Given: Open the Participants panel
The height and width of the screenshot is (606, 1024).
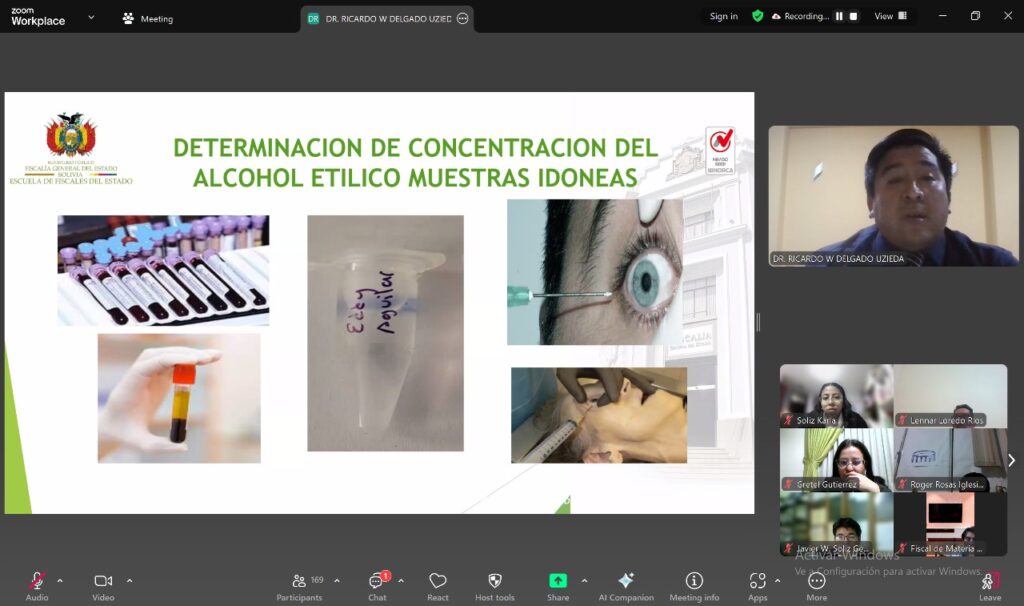Looking at the screenshot, I should point(299,586).
